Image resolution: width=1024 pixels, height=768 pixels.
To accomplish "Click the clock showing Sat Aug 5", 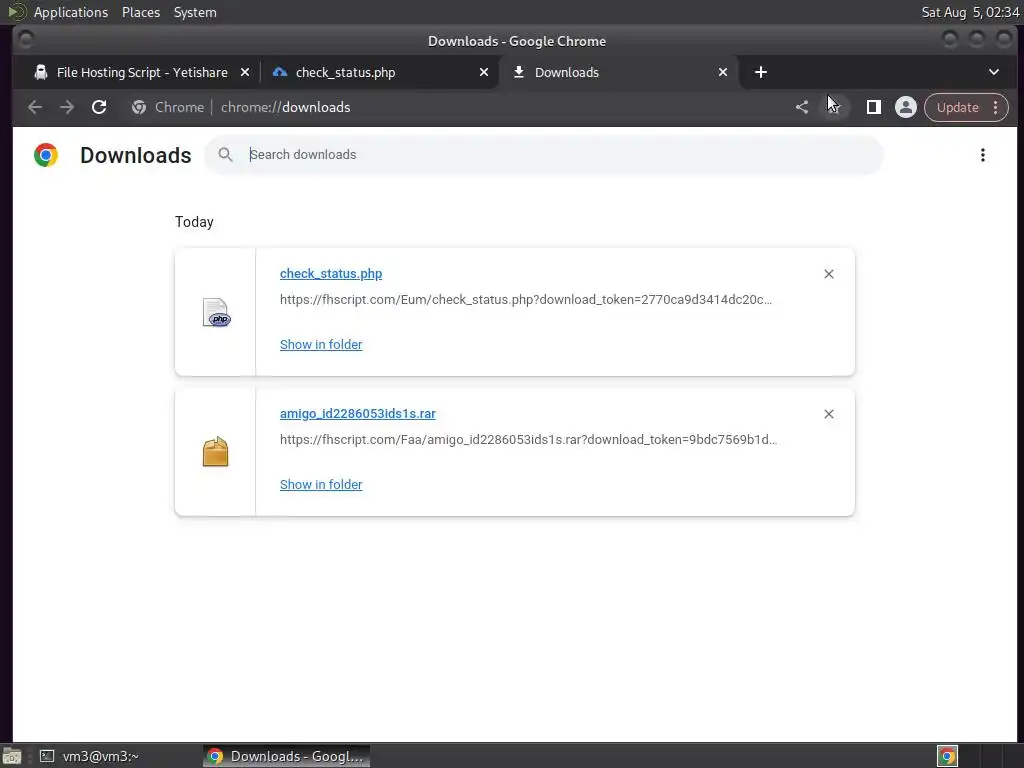I will pos(970,12).
